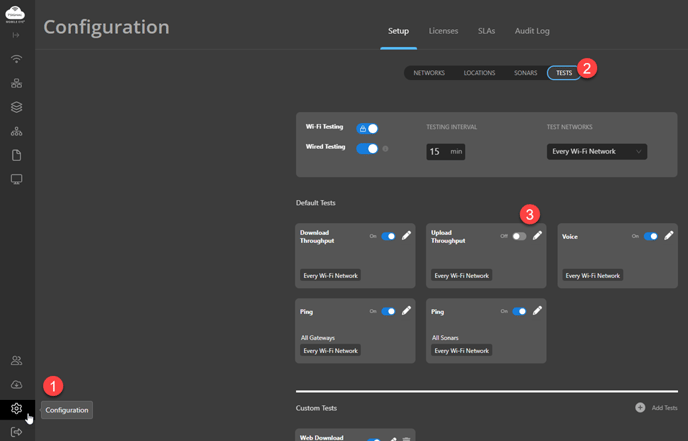The image size is (688, 441).
Task: Click the logout icon in sidebar
Action: click(16, 432)
